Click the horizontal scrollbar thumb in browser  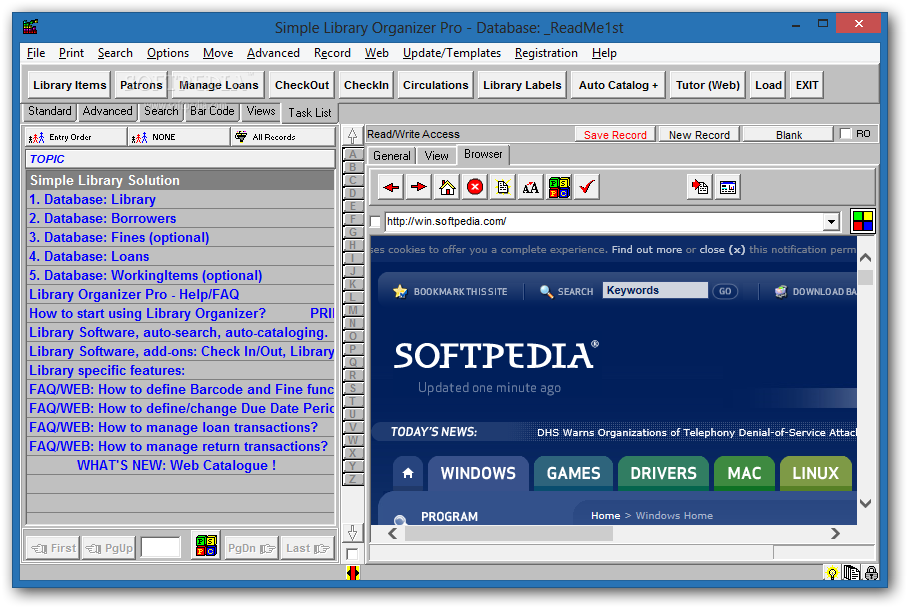pos(508,533)
